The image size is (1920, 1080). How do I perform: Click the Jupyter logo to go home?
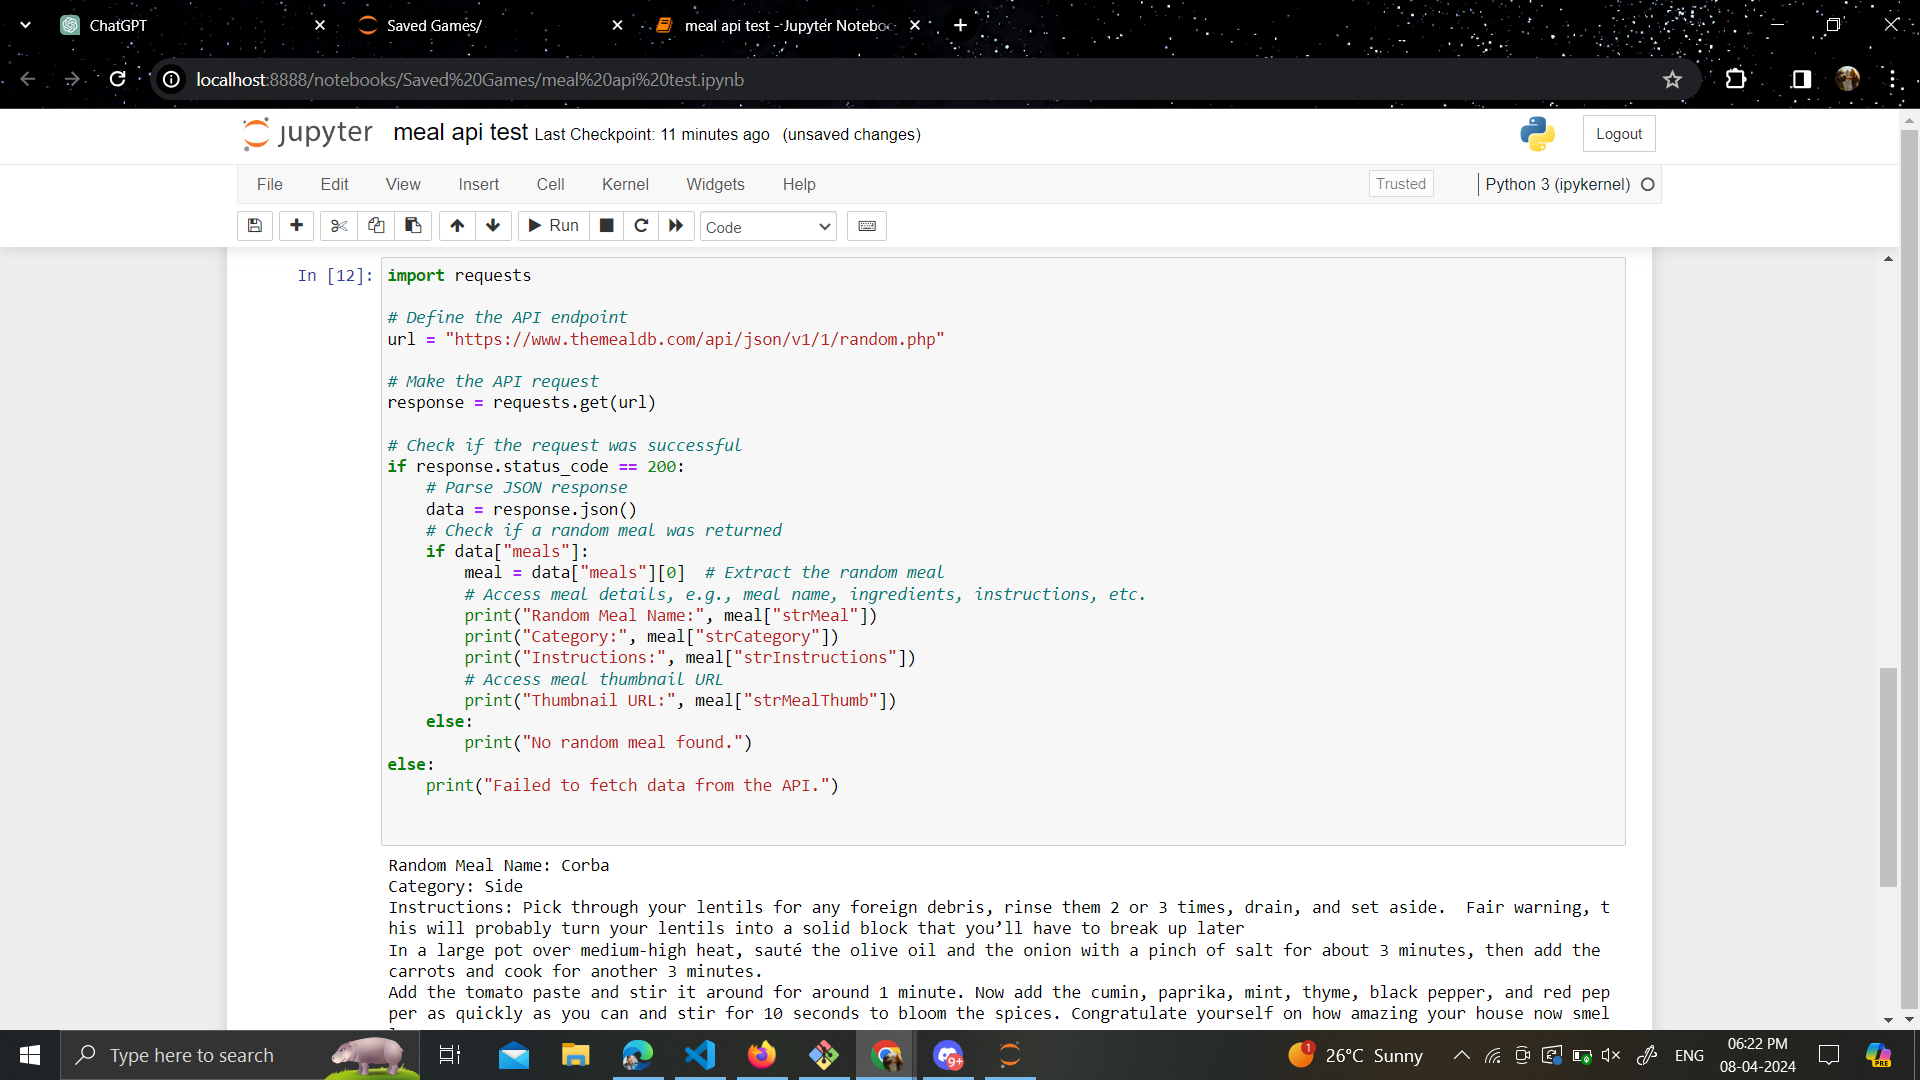pyautogui.click(x=306, y=133)
